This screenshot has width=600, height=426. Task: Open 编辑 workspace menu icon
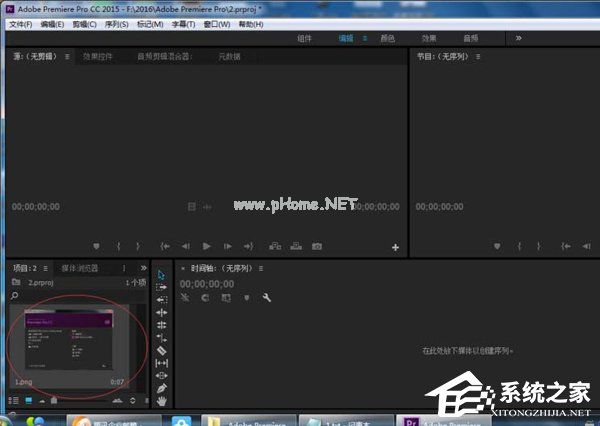click(x=365, y=38)
